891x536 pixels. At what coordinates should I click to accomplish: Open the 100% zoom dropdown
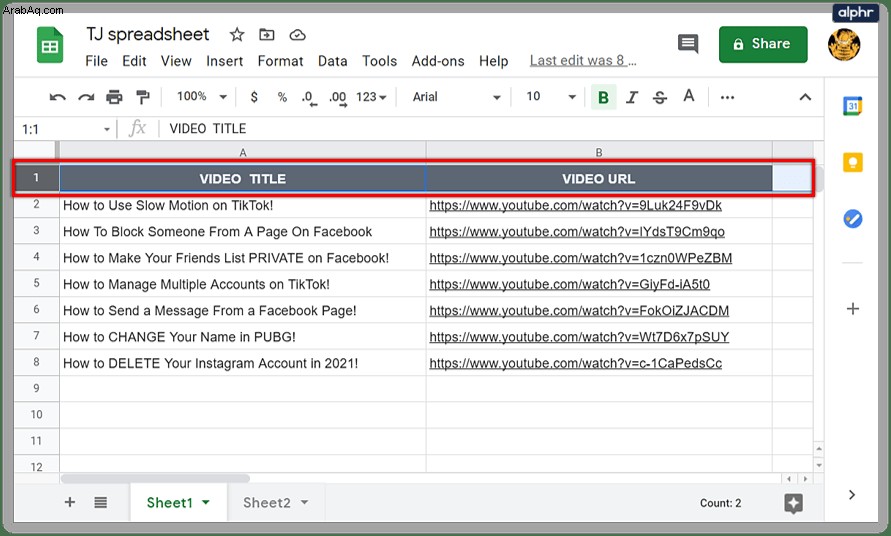point(202,97)
